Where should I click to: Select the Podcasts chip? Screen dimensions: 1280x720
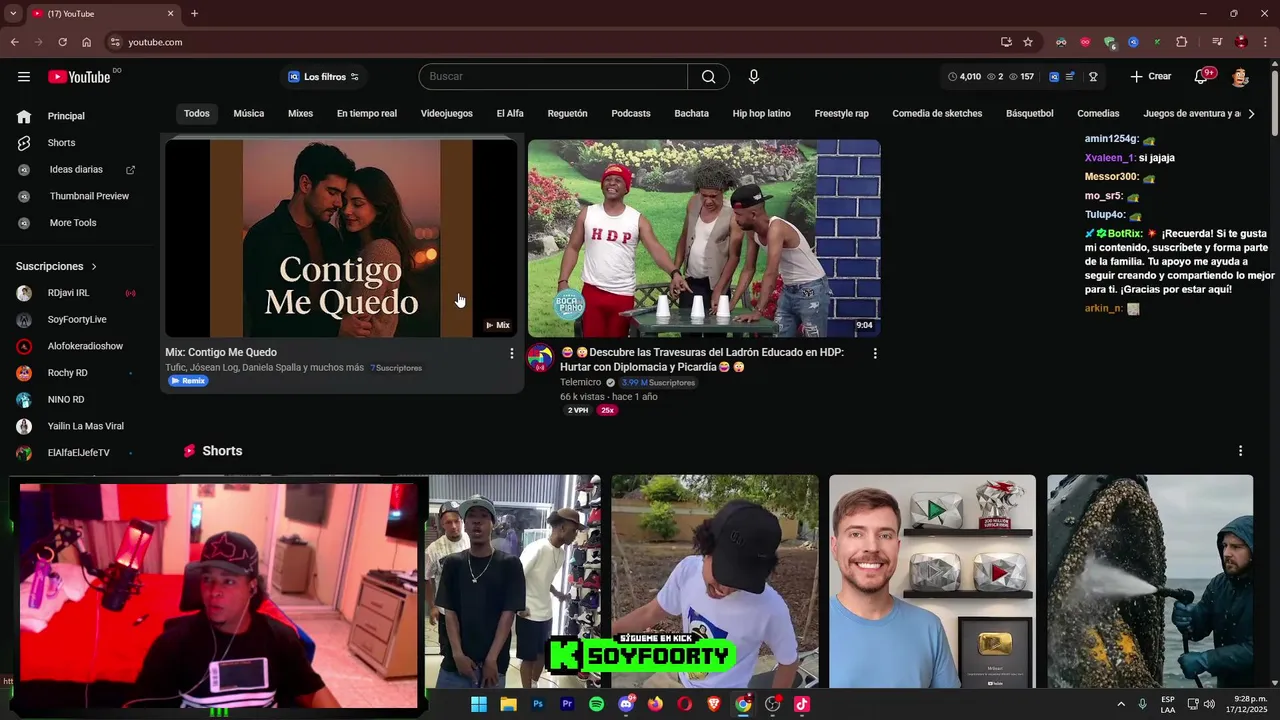click(631, 114)
